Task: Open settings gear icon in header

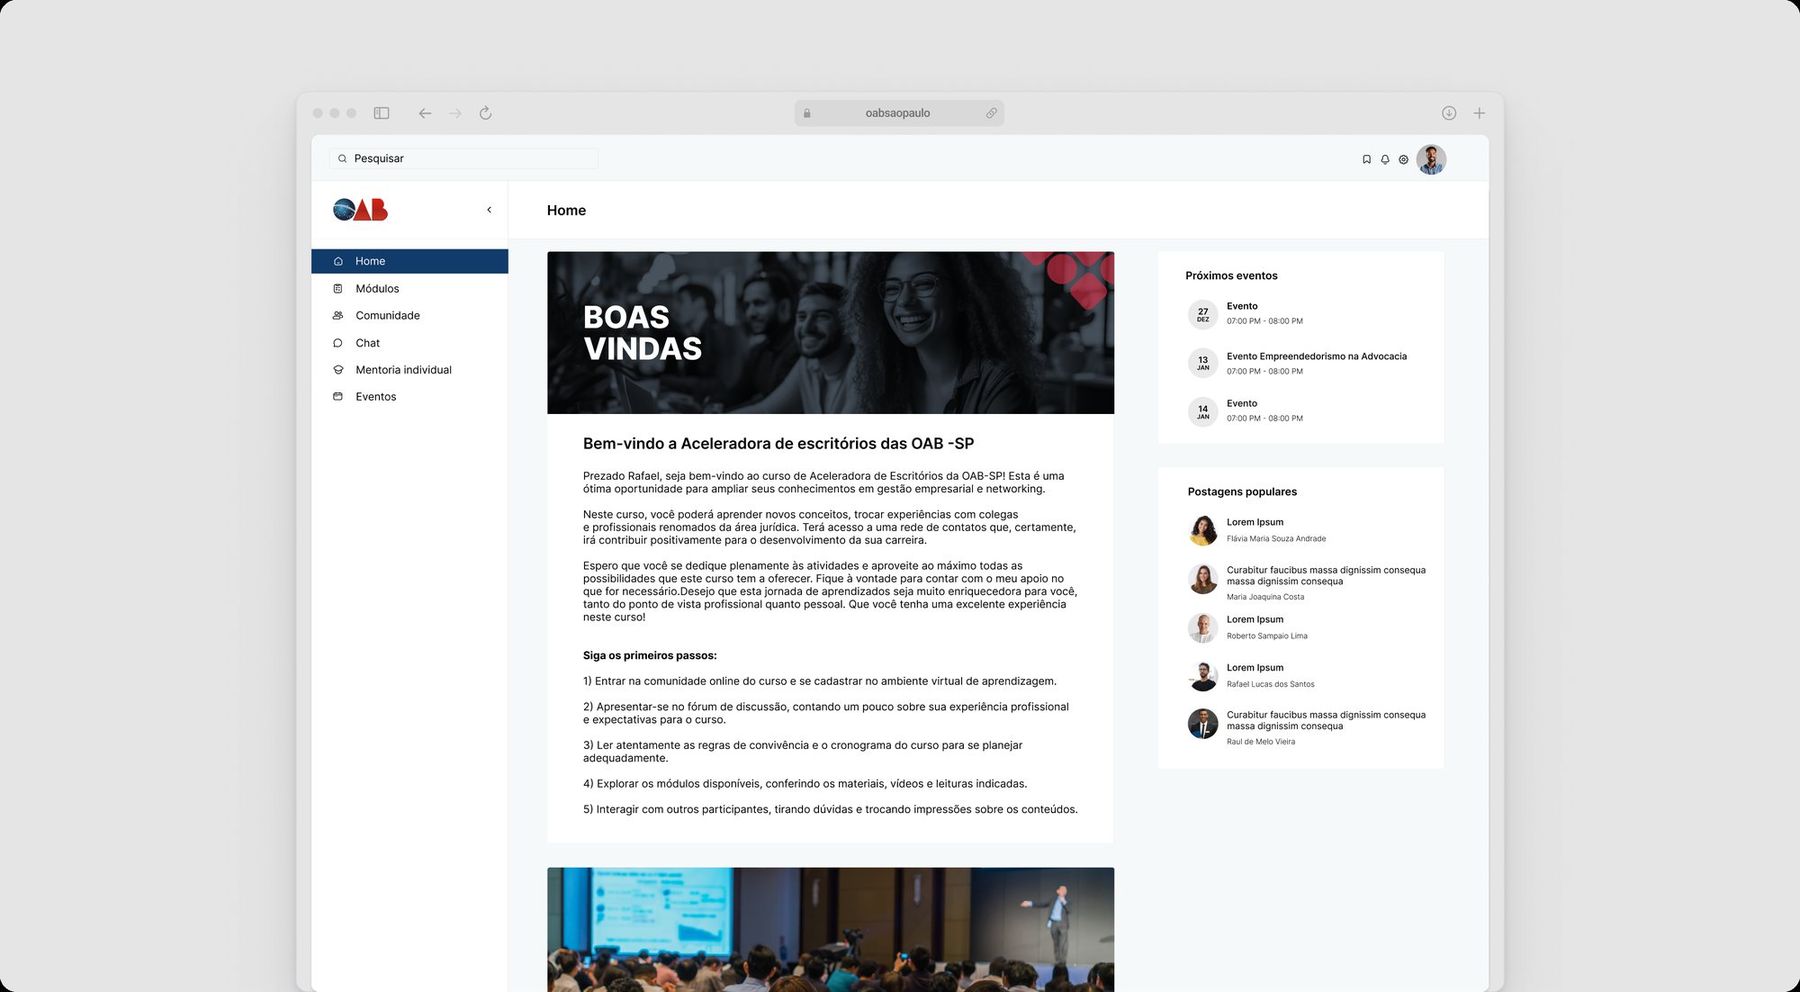Action: click(x=1404, y=159)
